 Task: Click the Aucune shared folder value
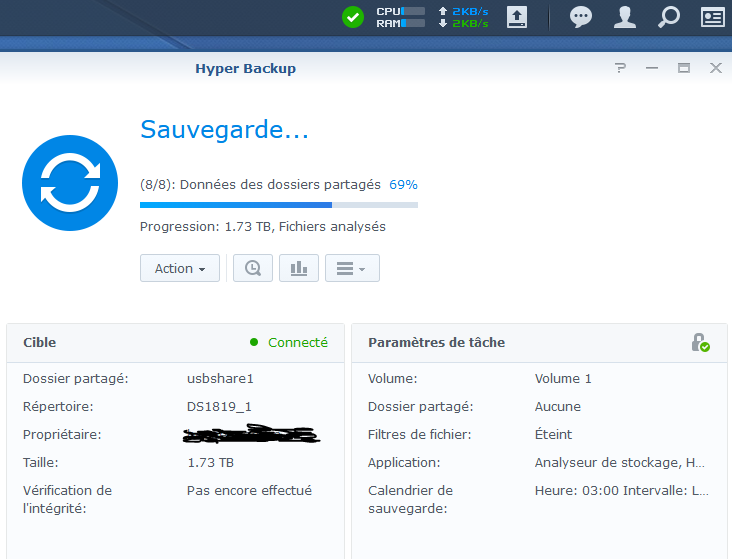click(x=557, y=406)
